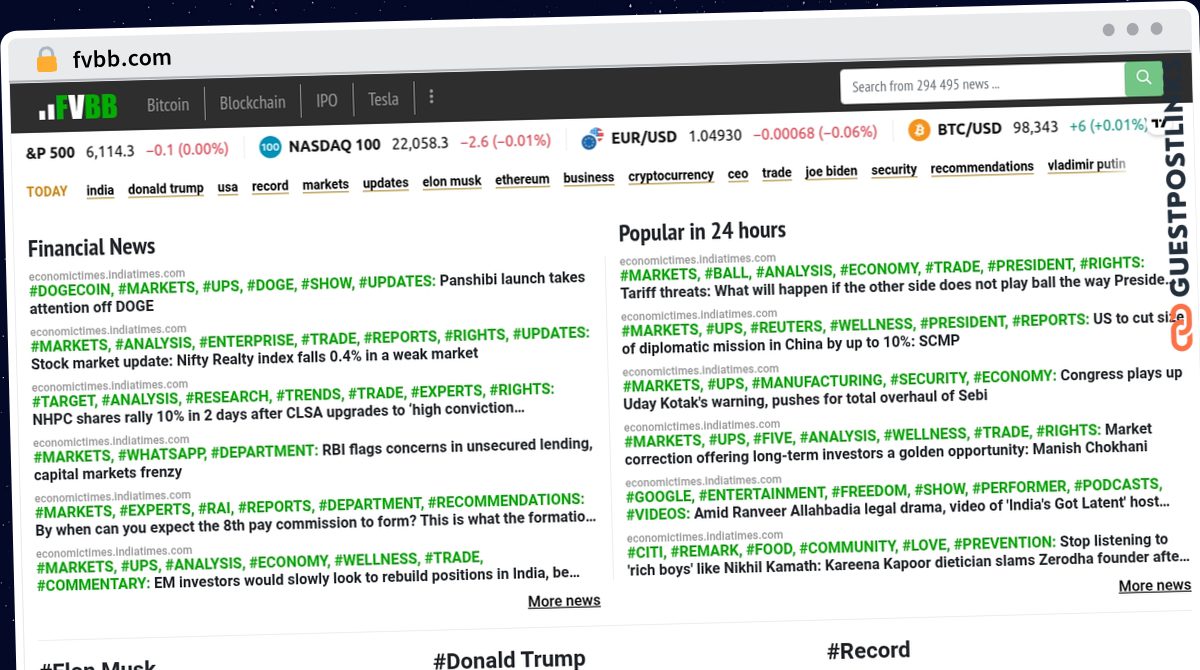The image size is (1200, 670).
Task: Open the Popular in 24 hours heading
Action: [x=702, y=232]
